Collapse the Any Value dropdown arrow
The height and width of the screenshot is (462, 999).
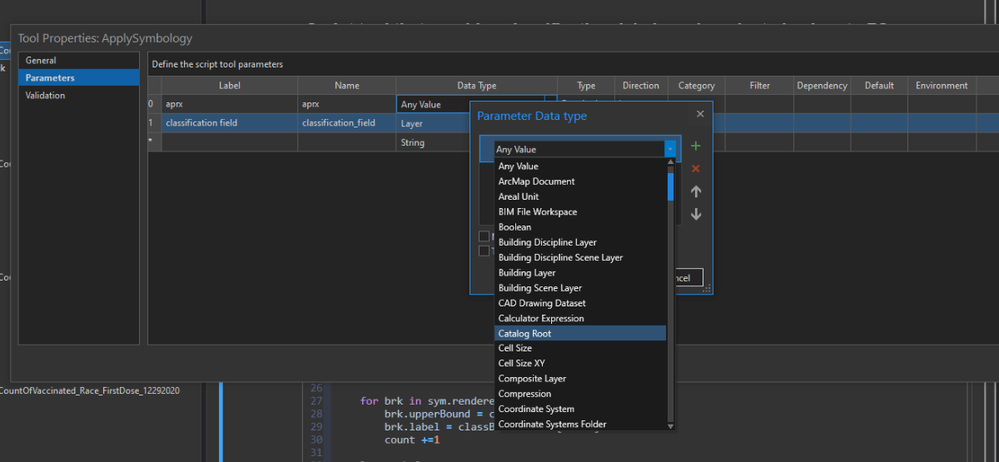pyautogui.click(x=670, y=149)
